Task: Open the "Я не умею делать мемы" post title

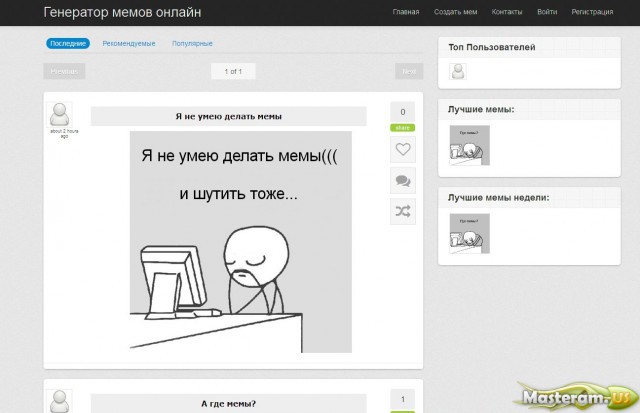Action: click(x=229, y=116)
